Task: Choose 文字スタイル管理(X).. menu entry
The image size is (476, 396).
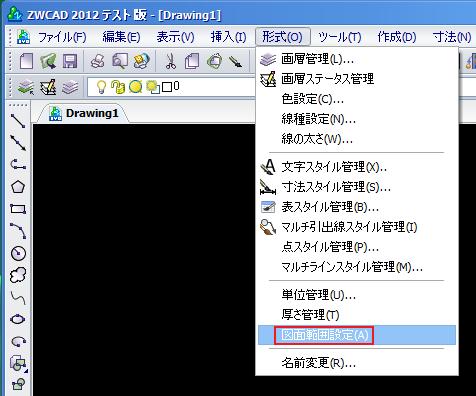Action: coord(357,167)
